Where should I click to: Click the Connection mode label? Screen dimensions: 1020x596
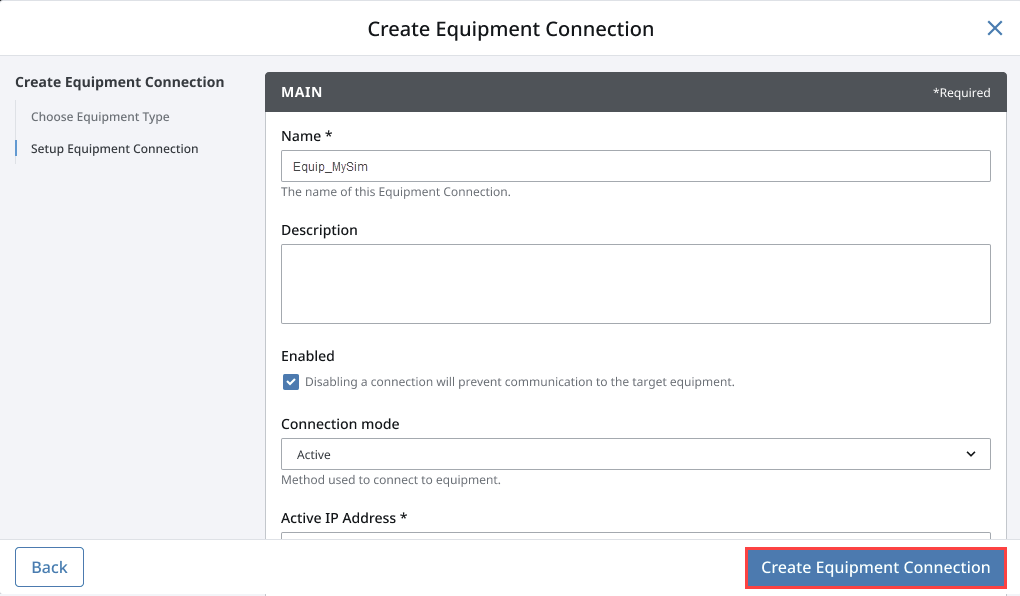click(x=340, y=424)
